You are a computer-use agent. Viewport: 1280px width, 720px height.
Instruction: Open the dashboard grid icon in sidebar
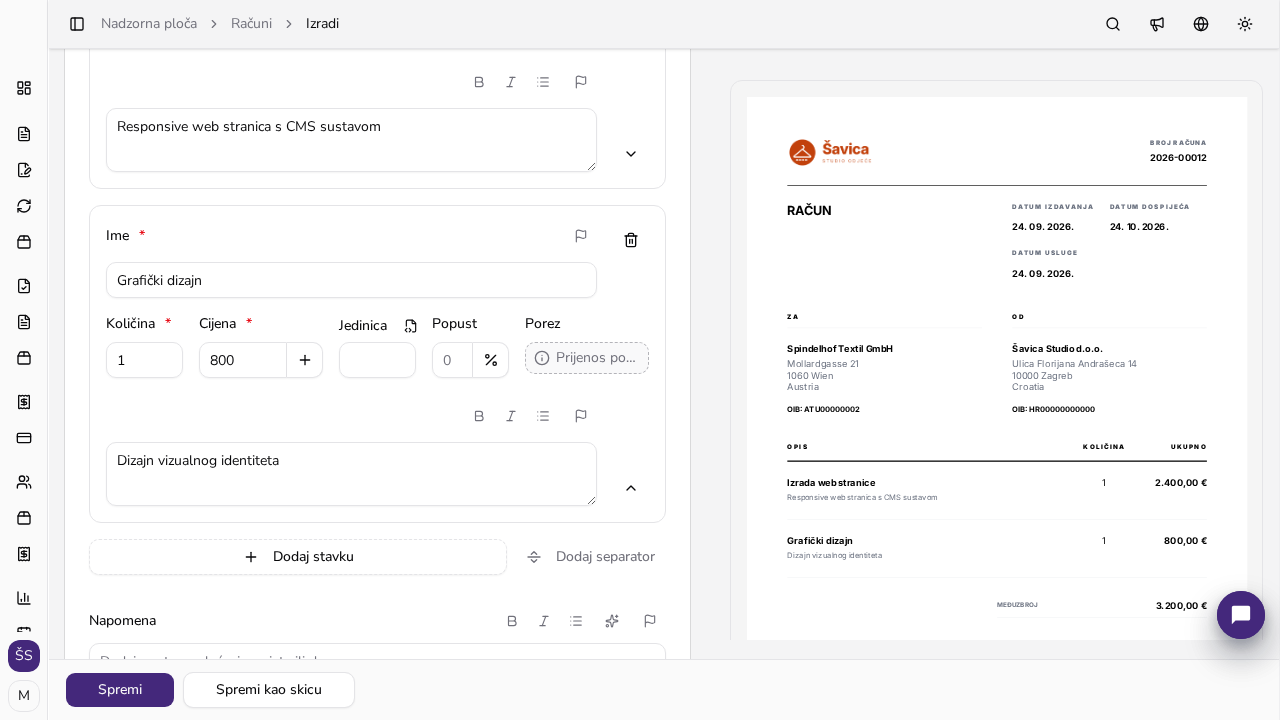(24, 88)
